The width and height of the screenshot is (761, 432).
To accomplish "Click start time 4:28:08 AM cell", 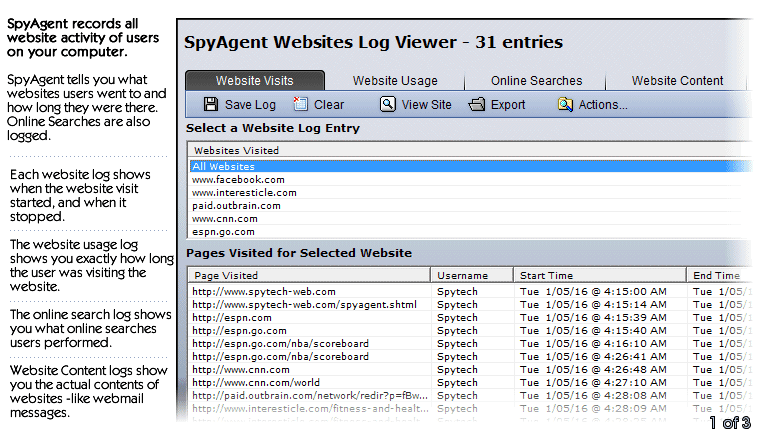I will (593, 396).
